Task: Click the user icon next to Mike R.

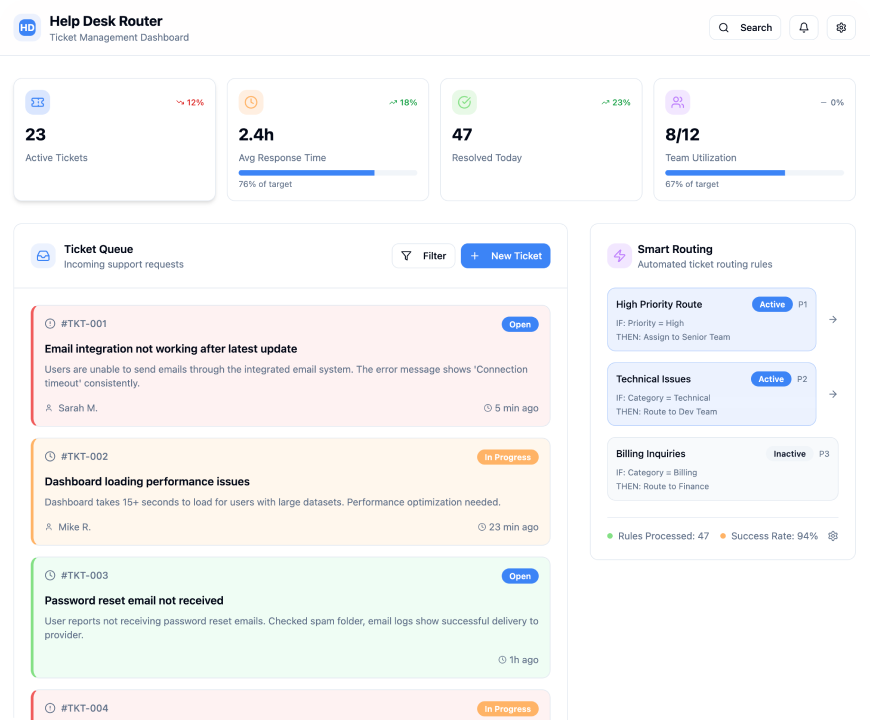Action: pos(49,527)
